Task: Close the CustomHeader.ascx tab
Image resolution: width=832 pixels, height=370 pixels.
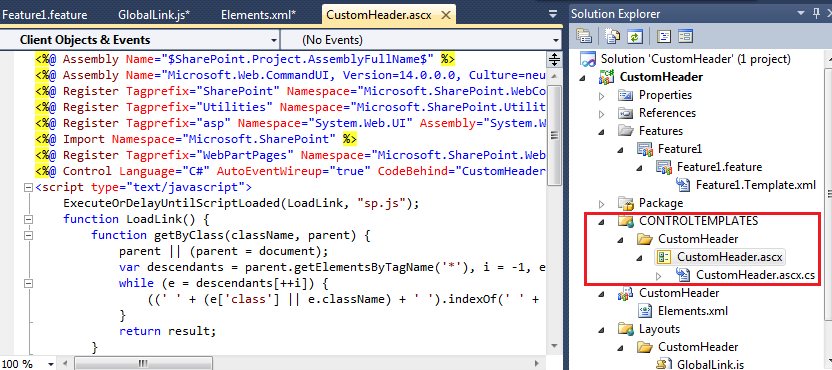Action: point(446,15)
